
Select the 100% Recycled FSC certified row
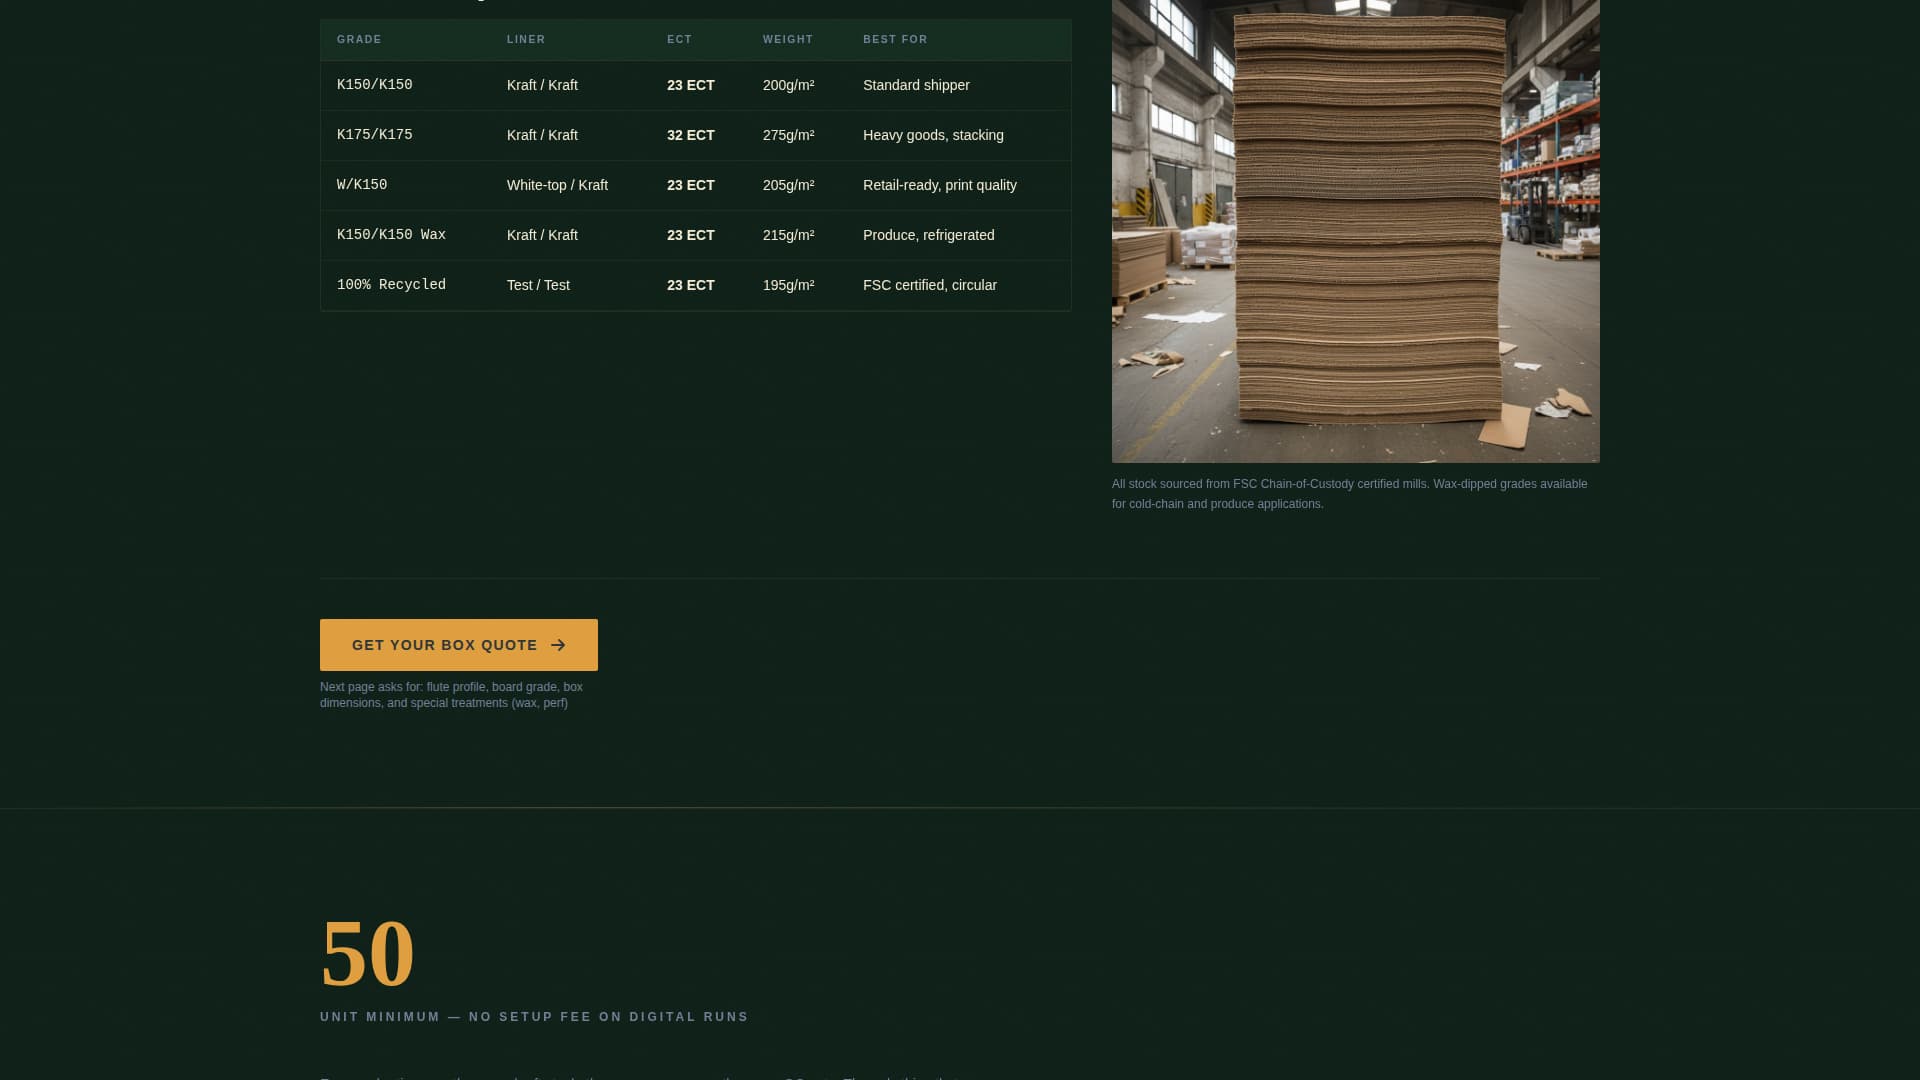click(x=695, y=285)
